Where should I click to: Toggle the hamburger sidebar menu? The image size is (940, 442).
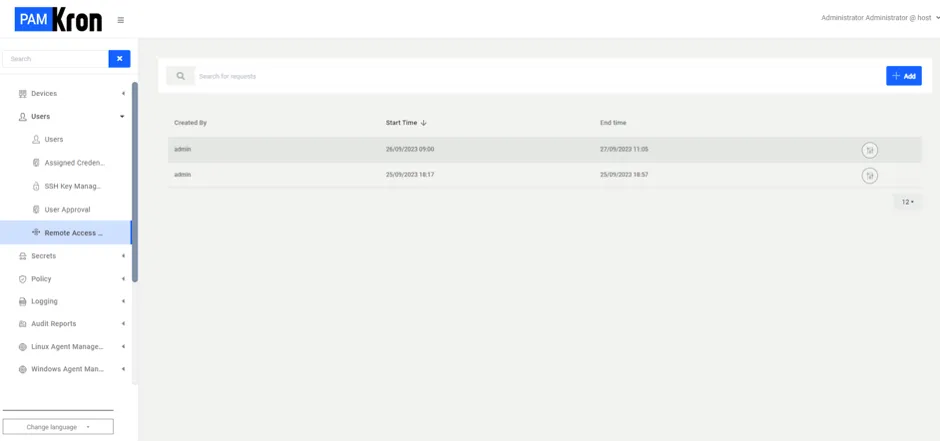(120, 20)
